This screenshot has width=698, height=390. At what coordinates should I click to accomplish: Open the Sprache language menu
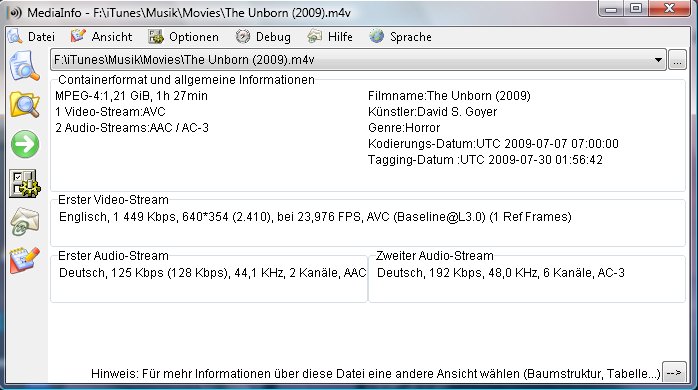(x=411, y=37)
